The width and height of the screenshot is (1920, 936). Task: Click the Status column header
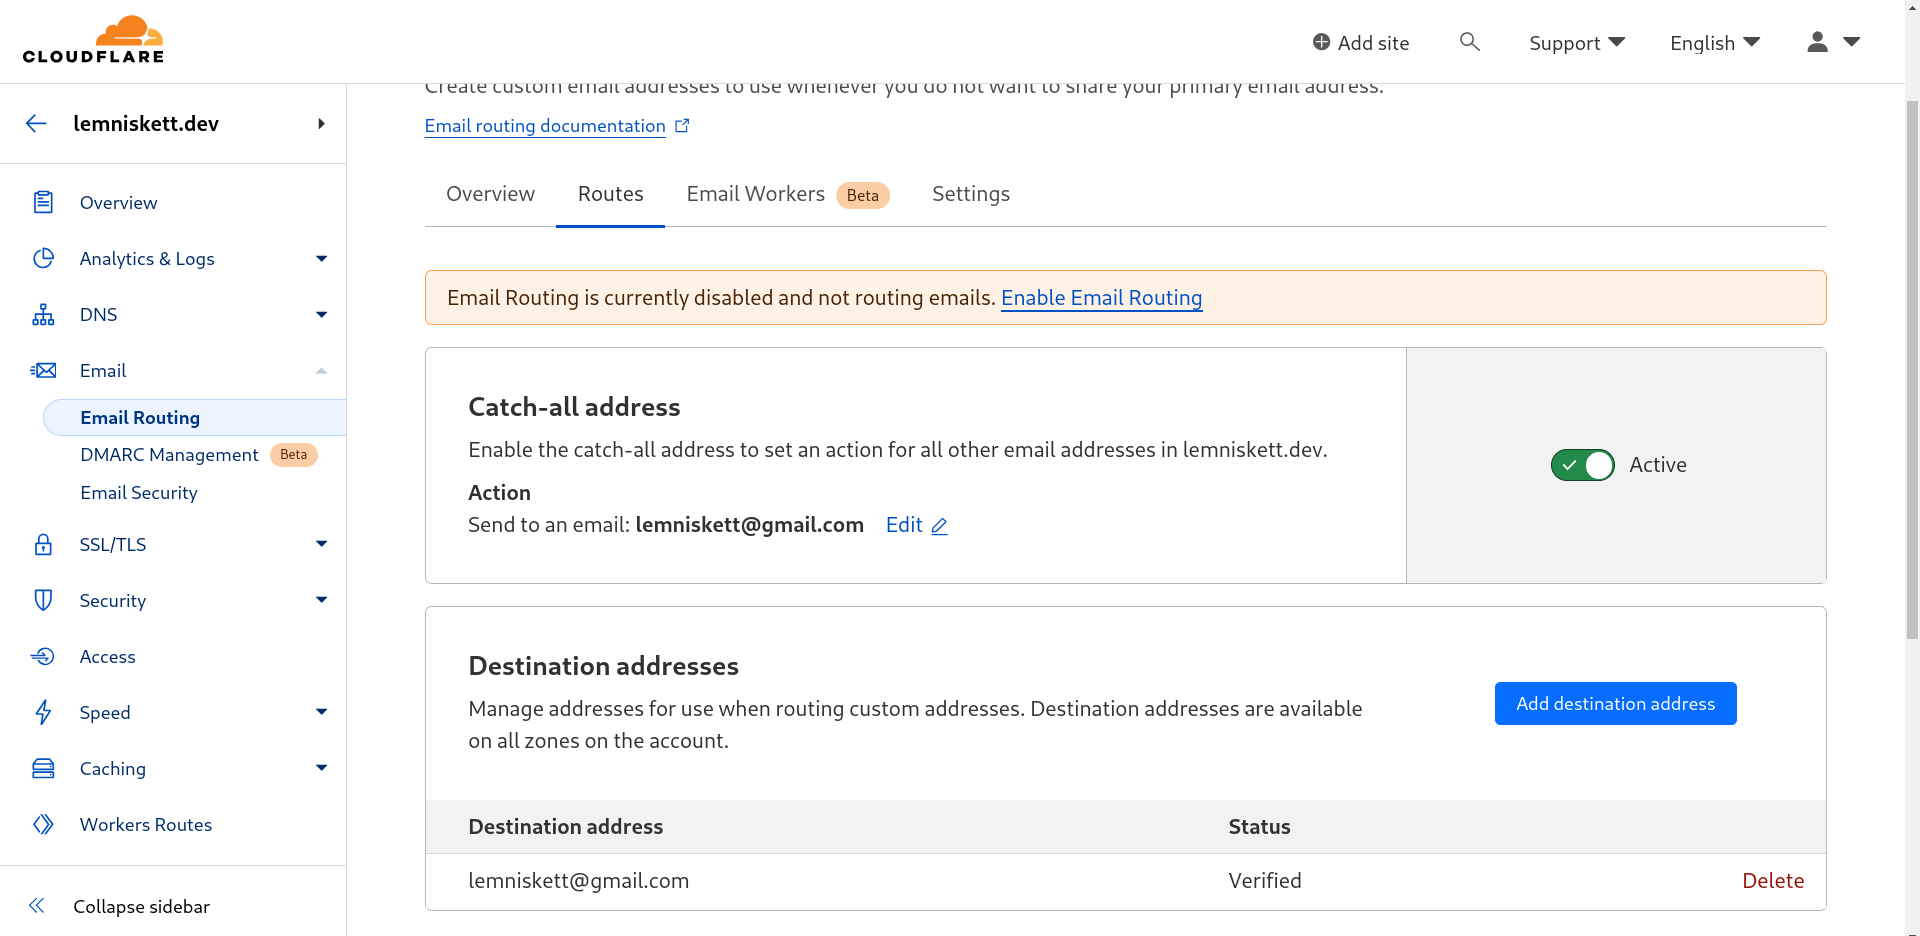click(x=1259, y=827)
